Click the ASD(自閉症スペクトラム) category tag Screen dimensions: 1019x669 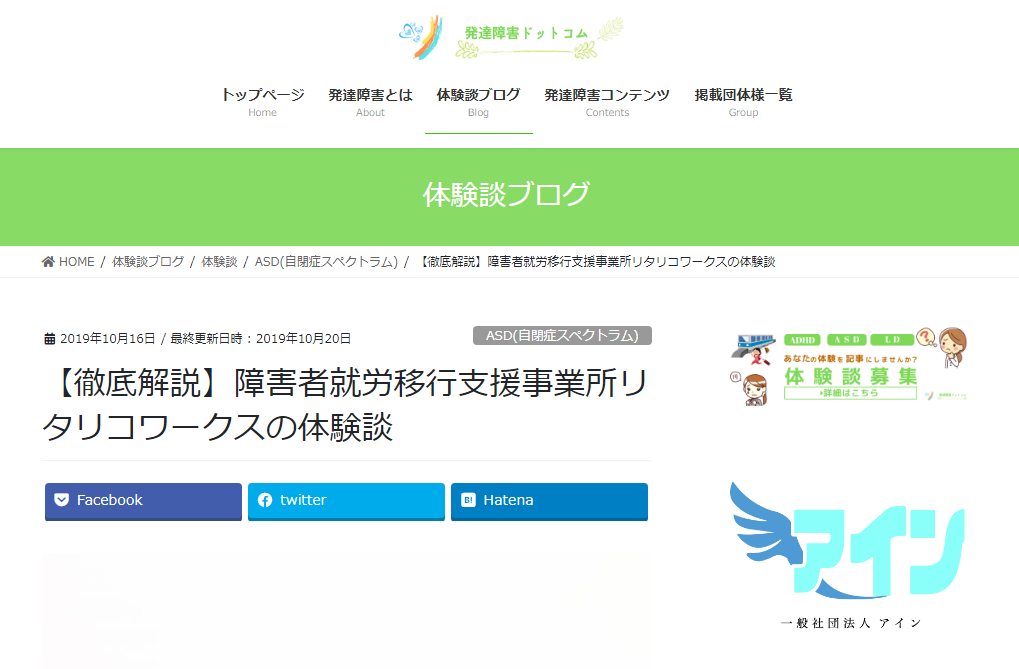coord(562,336)
